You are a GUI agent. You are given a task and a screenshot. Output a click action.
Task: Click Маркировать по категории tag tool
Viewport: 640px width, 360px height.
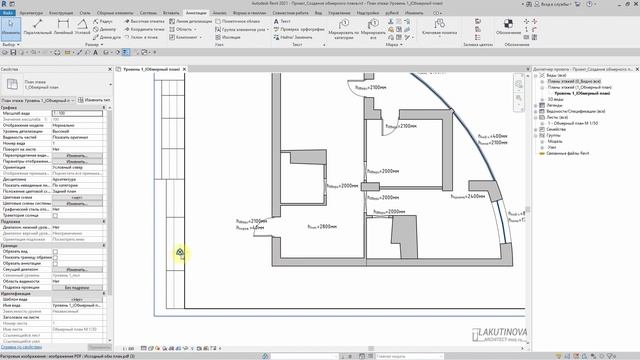(x=344, y=28)
